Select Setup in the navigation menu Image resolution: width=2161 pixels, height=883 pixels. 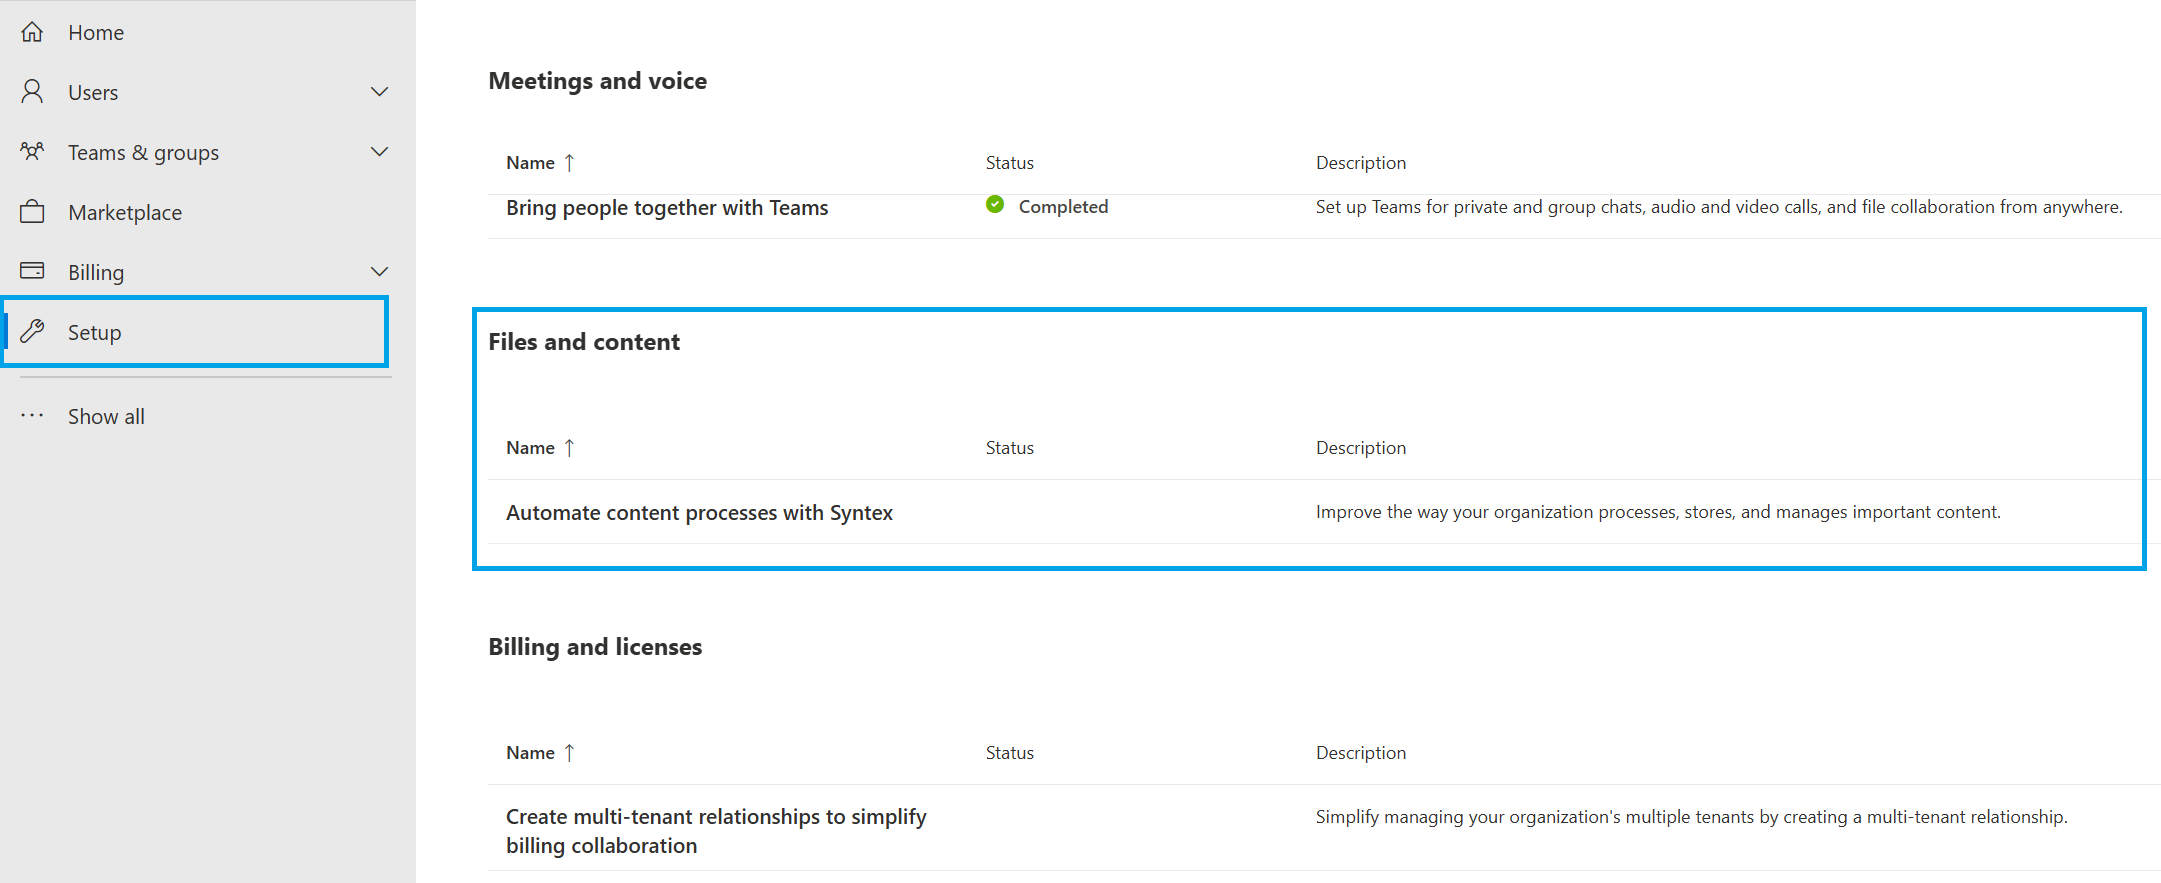[95, 331]
